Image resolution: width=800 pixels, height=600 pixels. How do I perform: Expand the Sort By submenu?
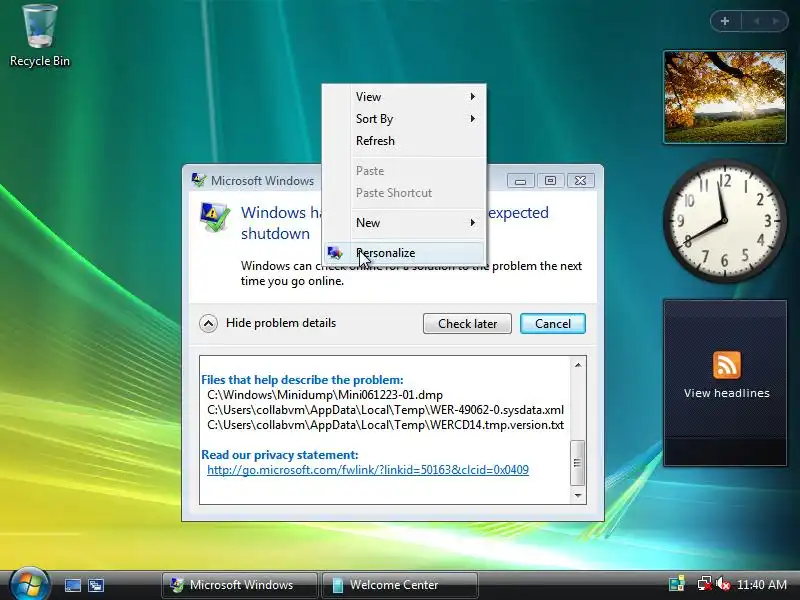403,119
